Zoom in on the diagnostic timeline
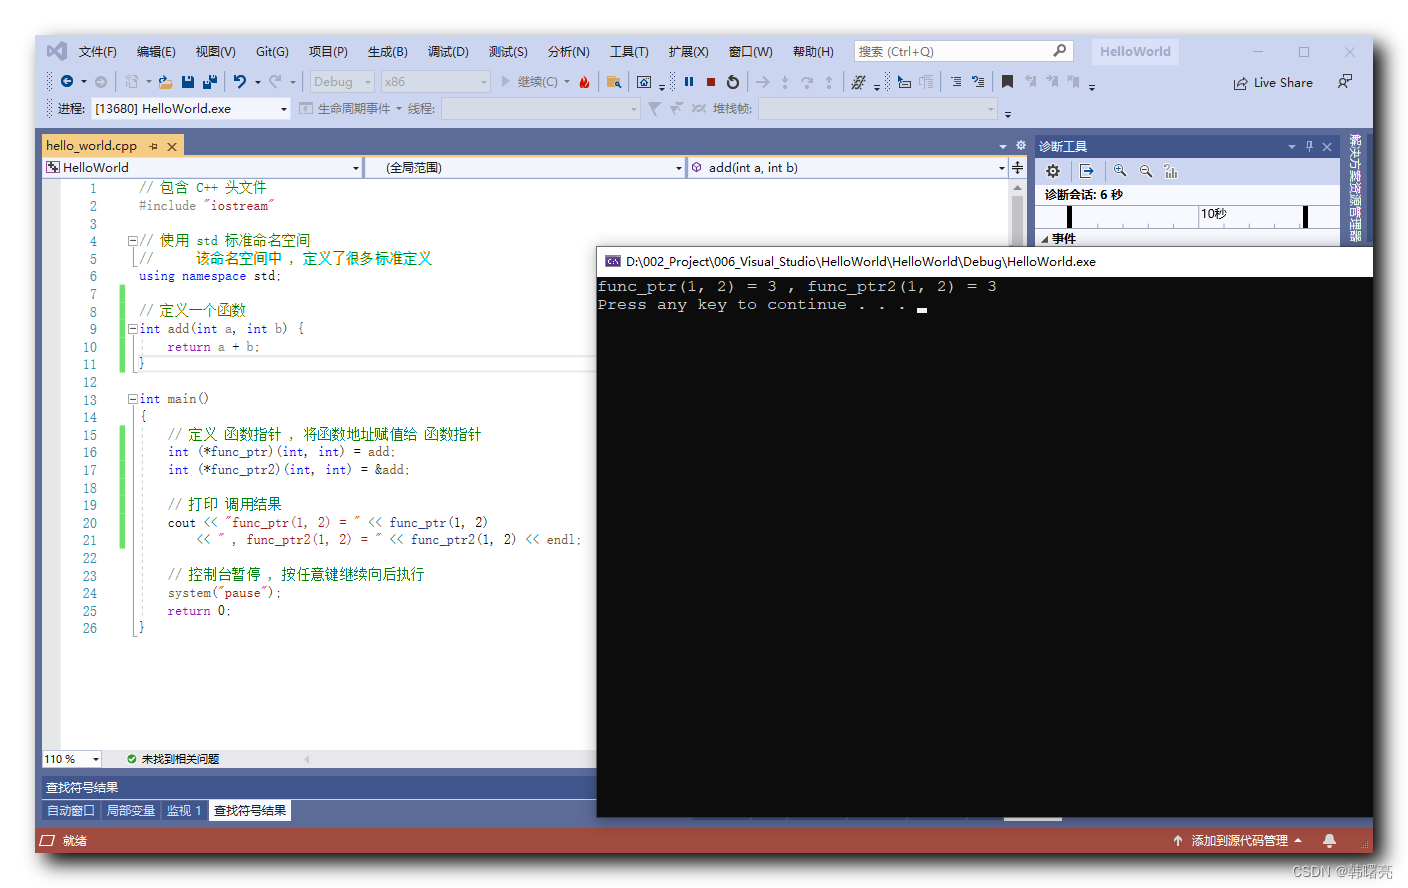This screenshot has height=888, width=1408. [1120, 171]
